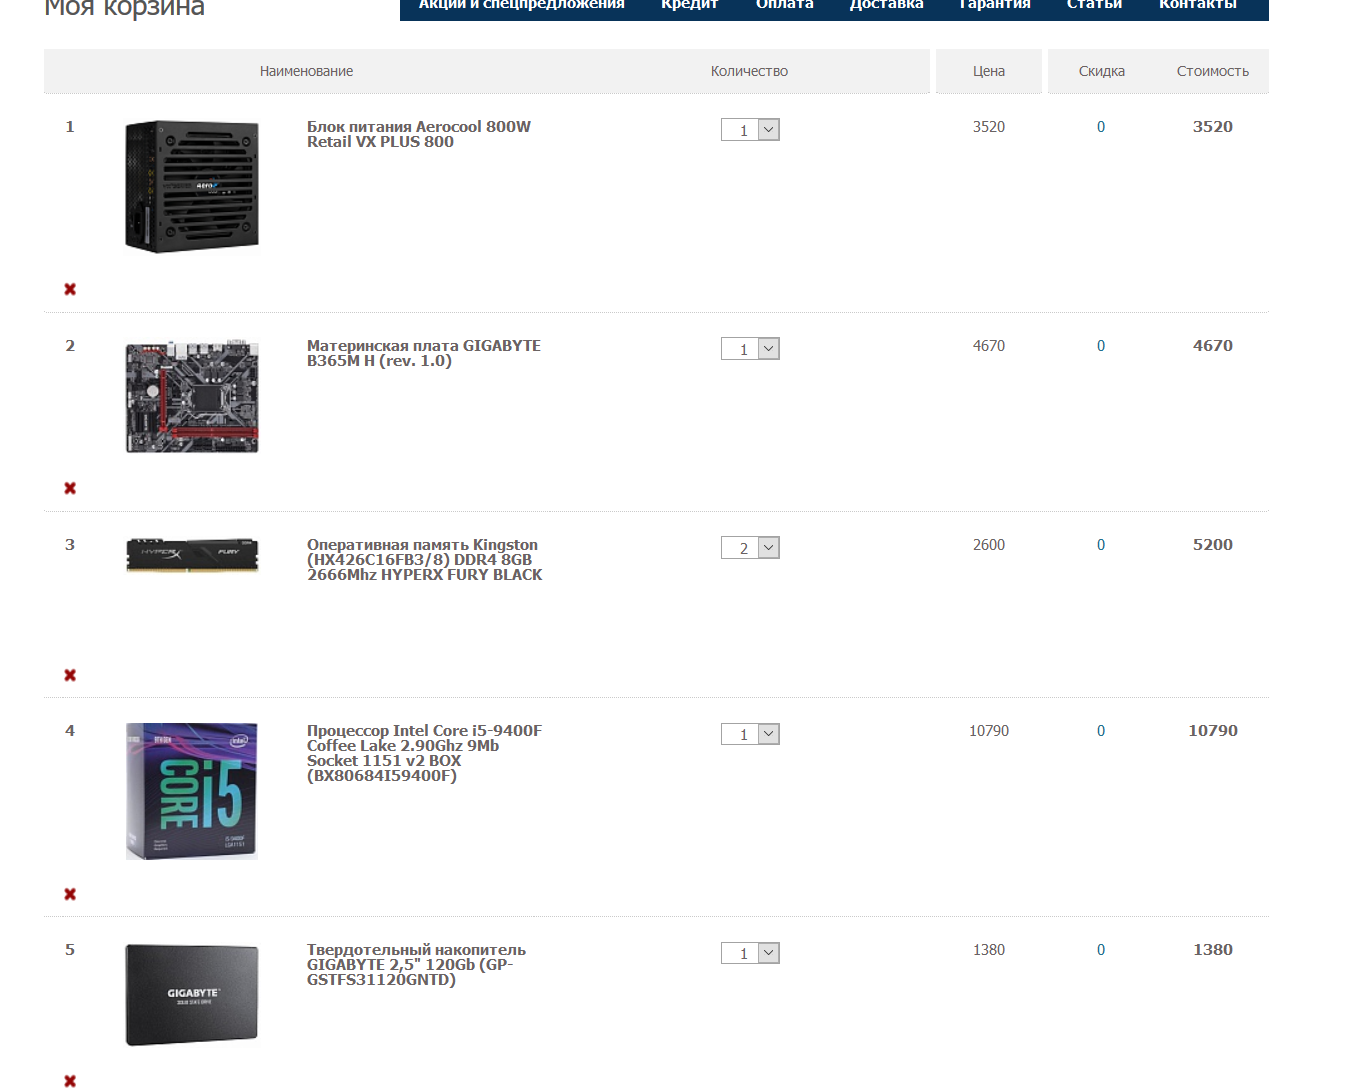
Task: Select the 10790 total cost value
Action: click(1213, 731)
